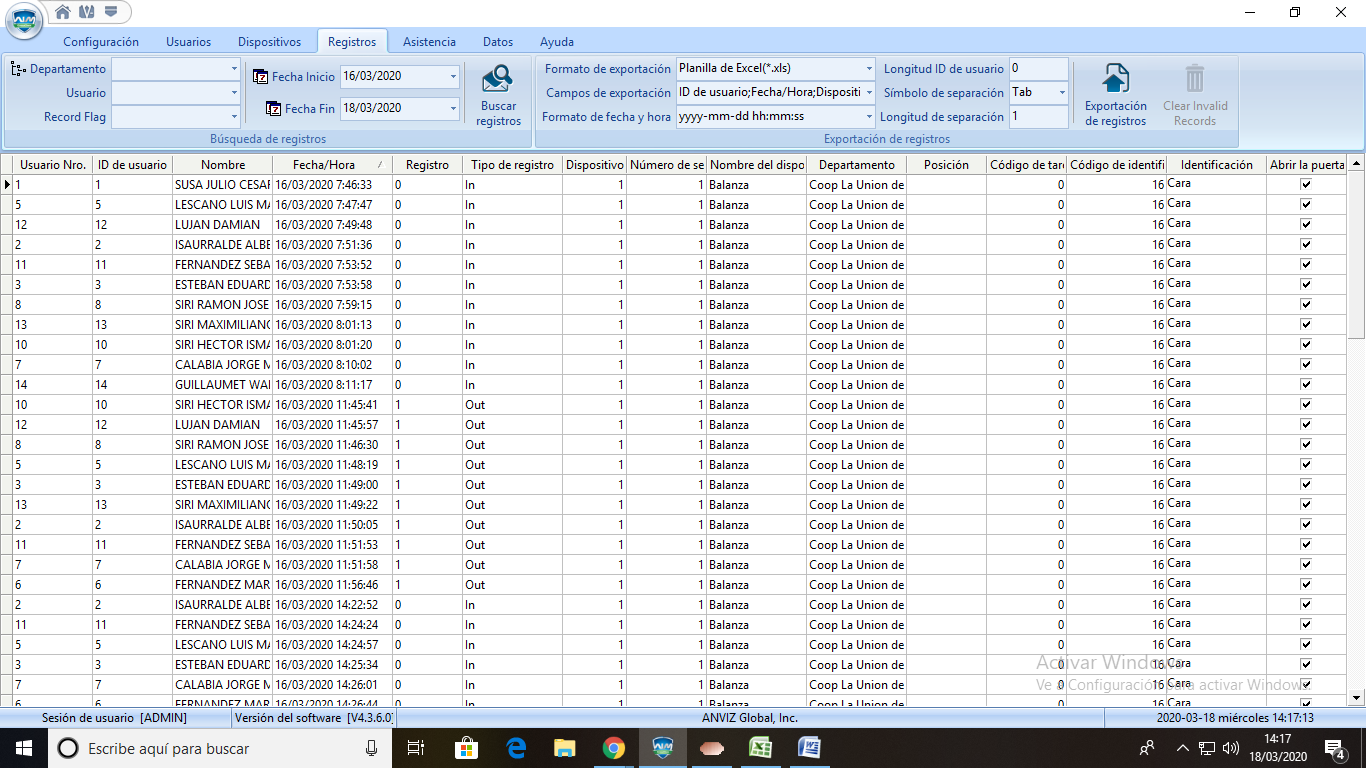The image size is (1366, 768).
Task: Open Excel from the taskbar
Action: pos(761,748)
